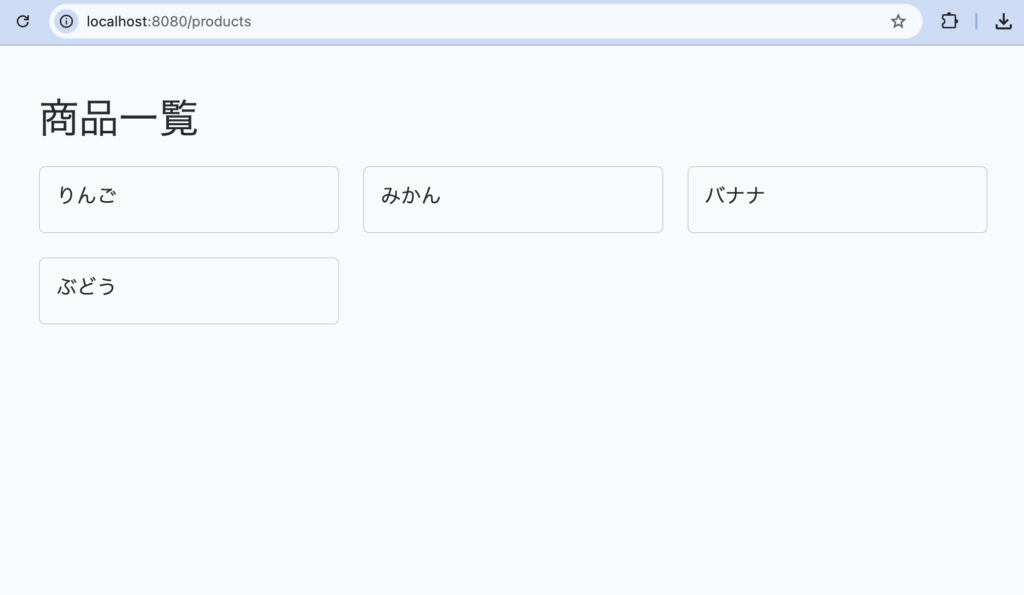Open the Extensions puzzle menu
This screenshot has height=595, width=1024.
[x=949, y=22]
